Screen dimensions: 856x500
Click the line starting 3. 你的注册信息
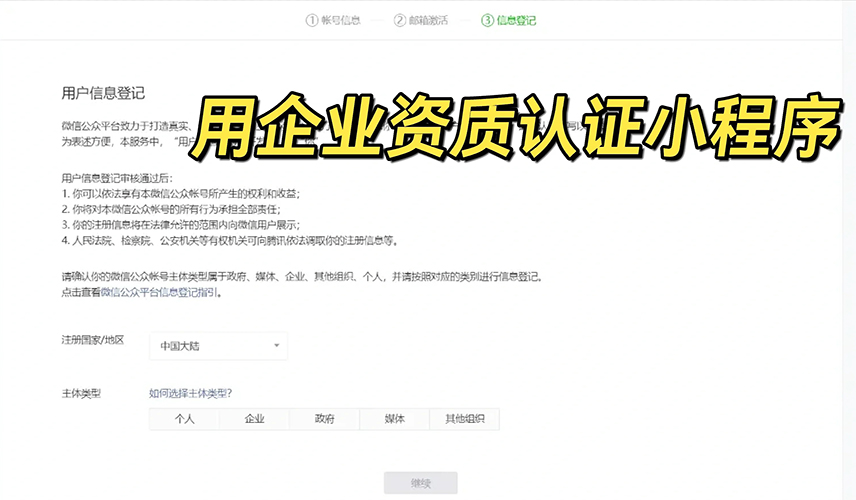pos(180,225)
